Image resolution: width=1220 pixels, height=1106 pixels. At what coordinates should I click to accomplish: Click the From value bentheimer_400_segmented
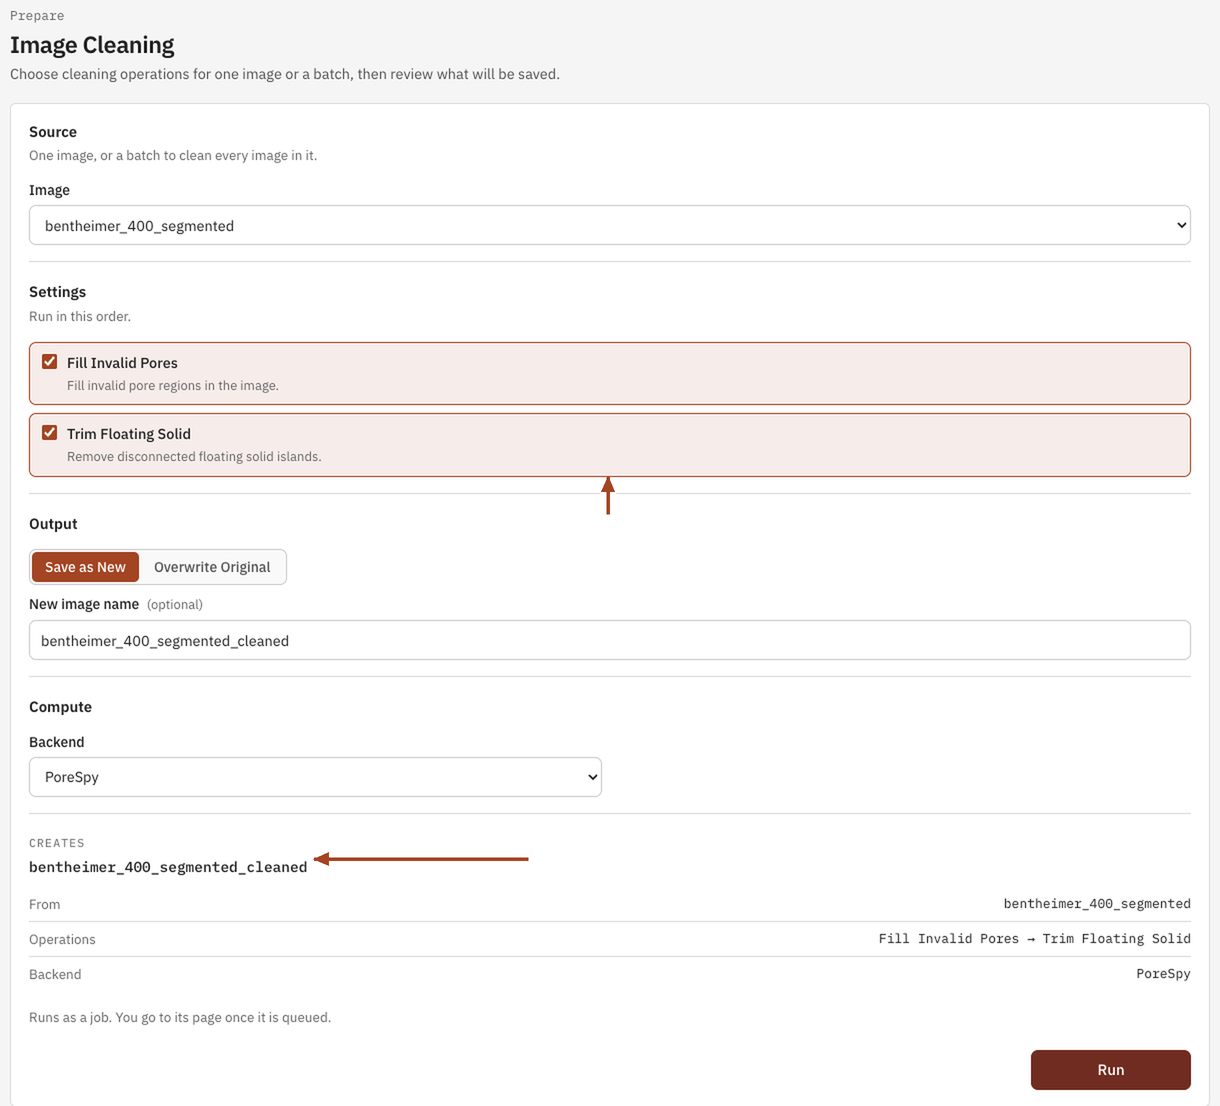[1097, 904]
